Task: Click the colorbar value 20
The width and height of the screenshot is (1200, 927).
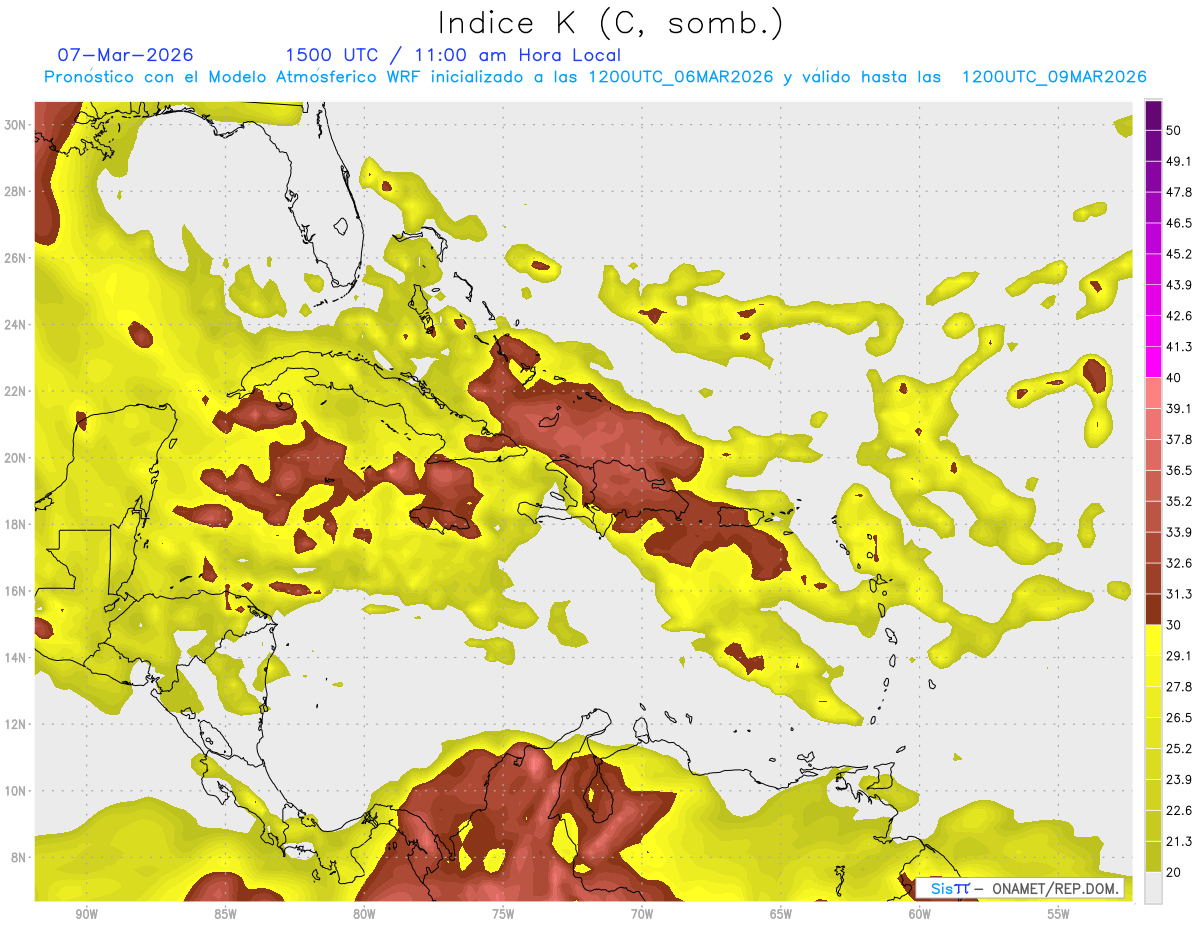Action: coord(1174,873)
